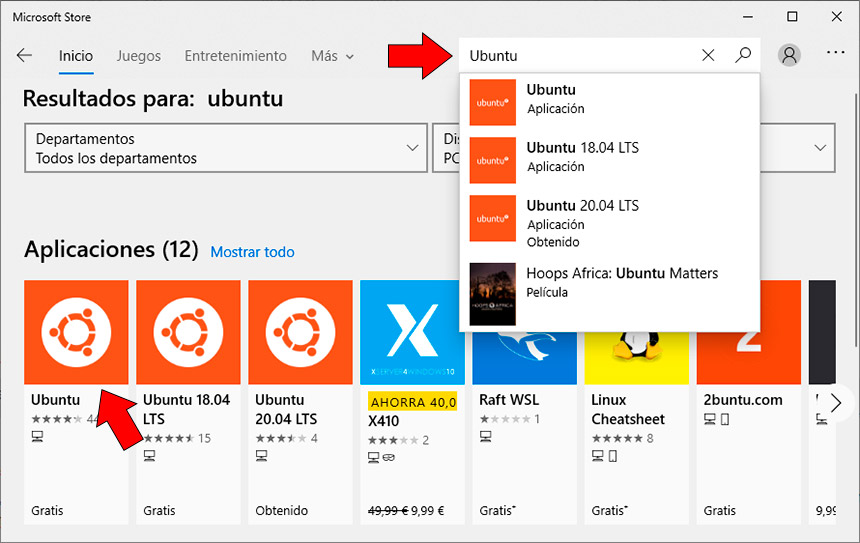Screen dimensions: 860x543
Task: Select the Inicio tab
Action: tap(76, 56)
